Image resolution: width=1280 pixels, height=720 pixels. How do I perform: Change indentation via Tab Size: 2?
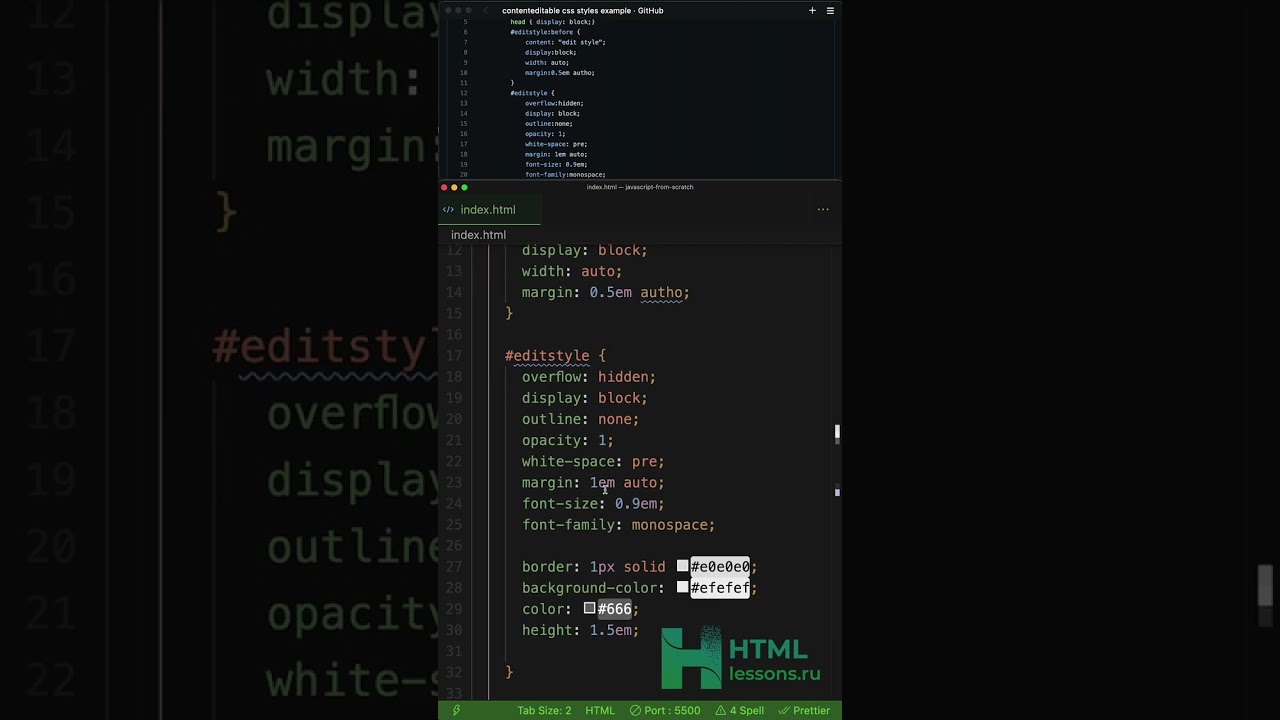click(544, 710)
